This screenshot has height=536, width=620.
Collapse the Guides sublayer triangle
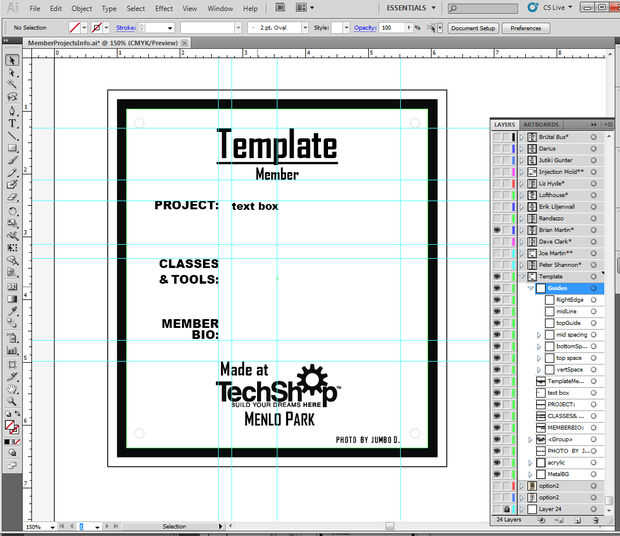(x=531, y=288)
